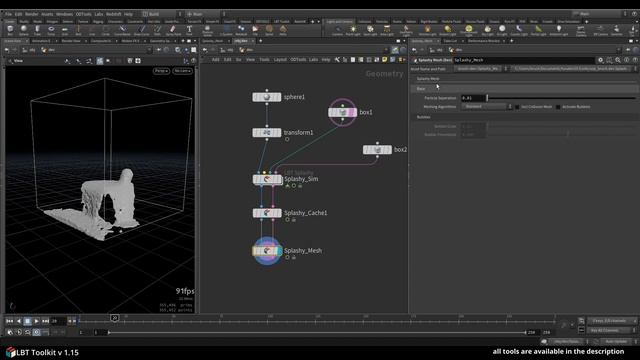Select the Splashy_Cache1 node
Screen dimensions: 640x360
tap(267, 213)
